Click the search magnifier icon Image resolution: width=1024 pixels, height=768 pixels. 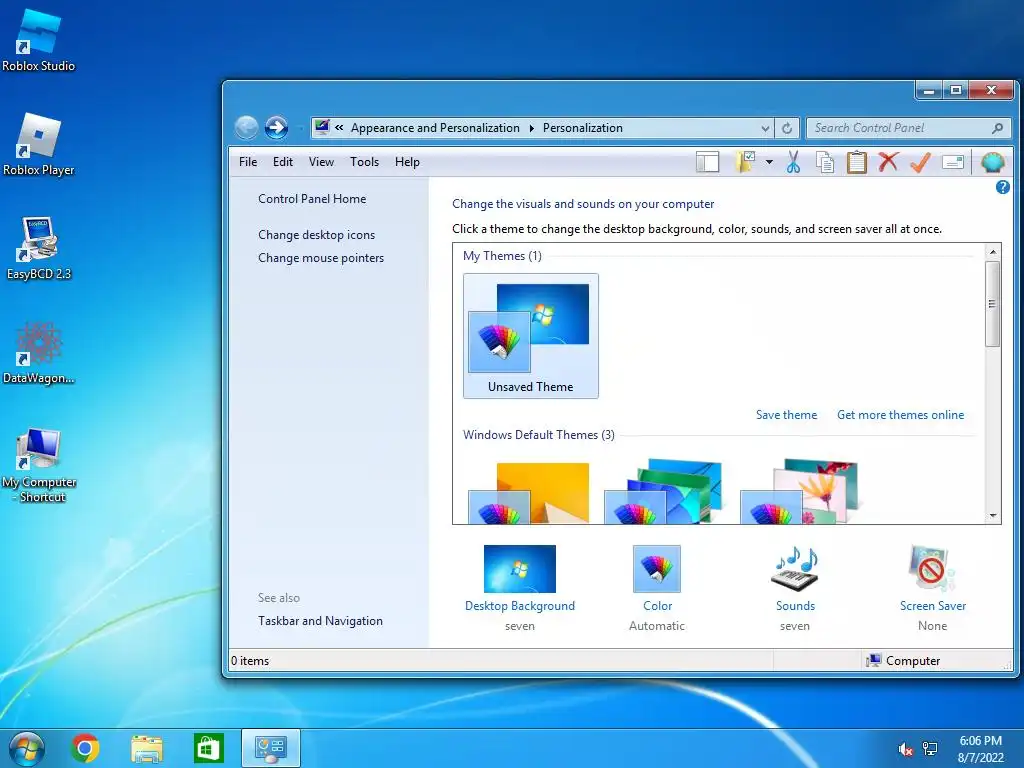(997, 128)
